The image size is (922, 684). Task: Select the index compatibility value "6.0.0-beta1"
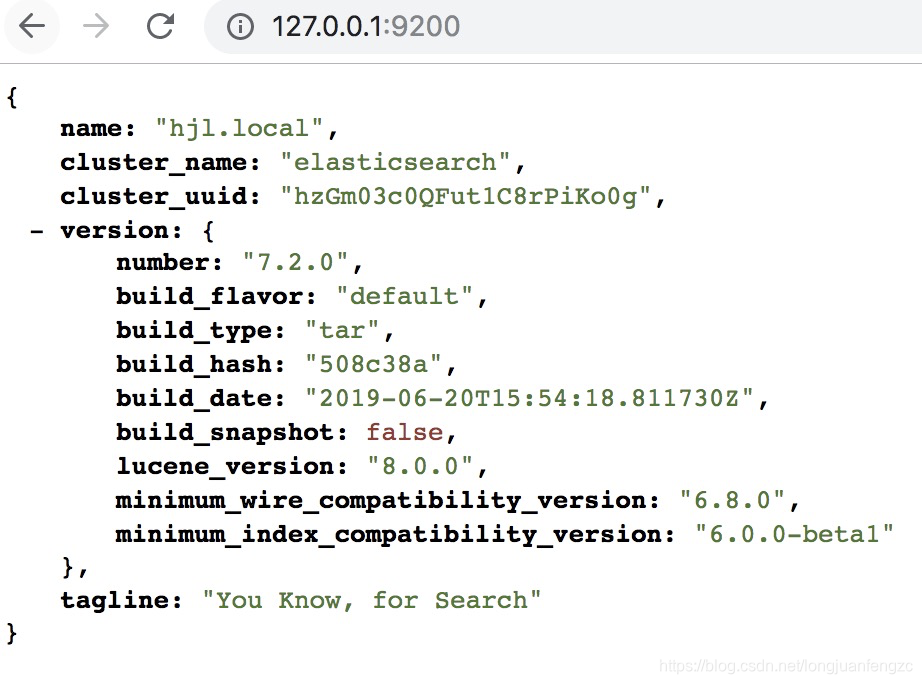(x=794, y=535)
